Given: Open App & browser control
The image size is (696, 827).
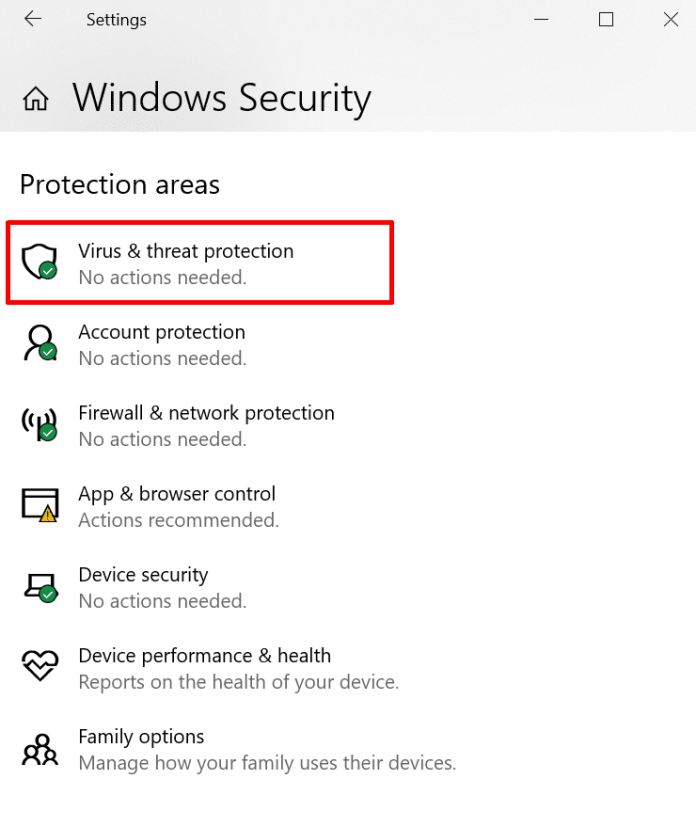Looking at the screenshot, I should click(177, 494).
